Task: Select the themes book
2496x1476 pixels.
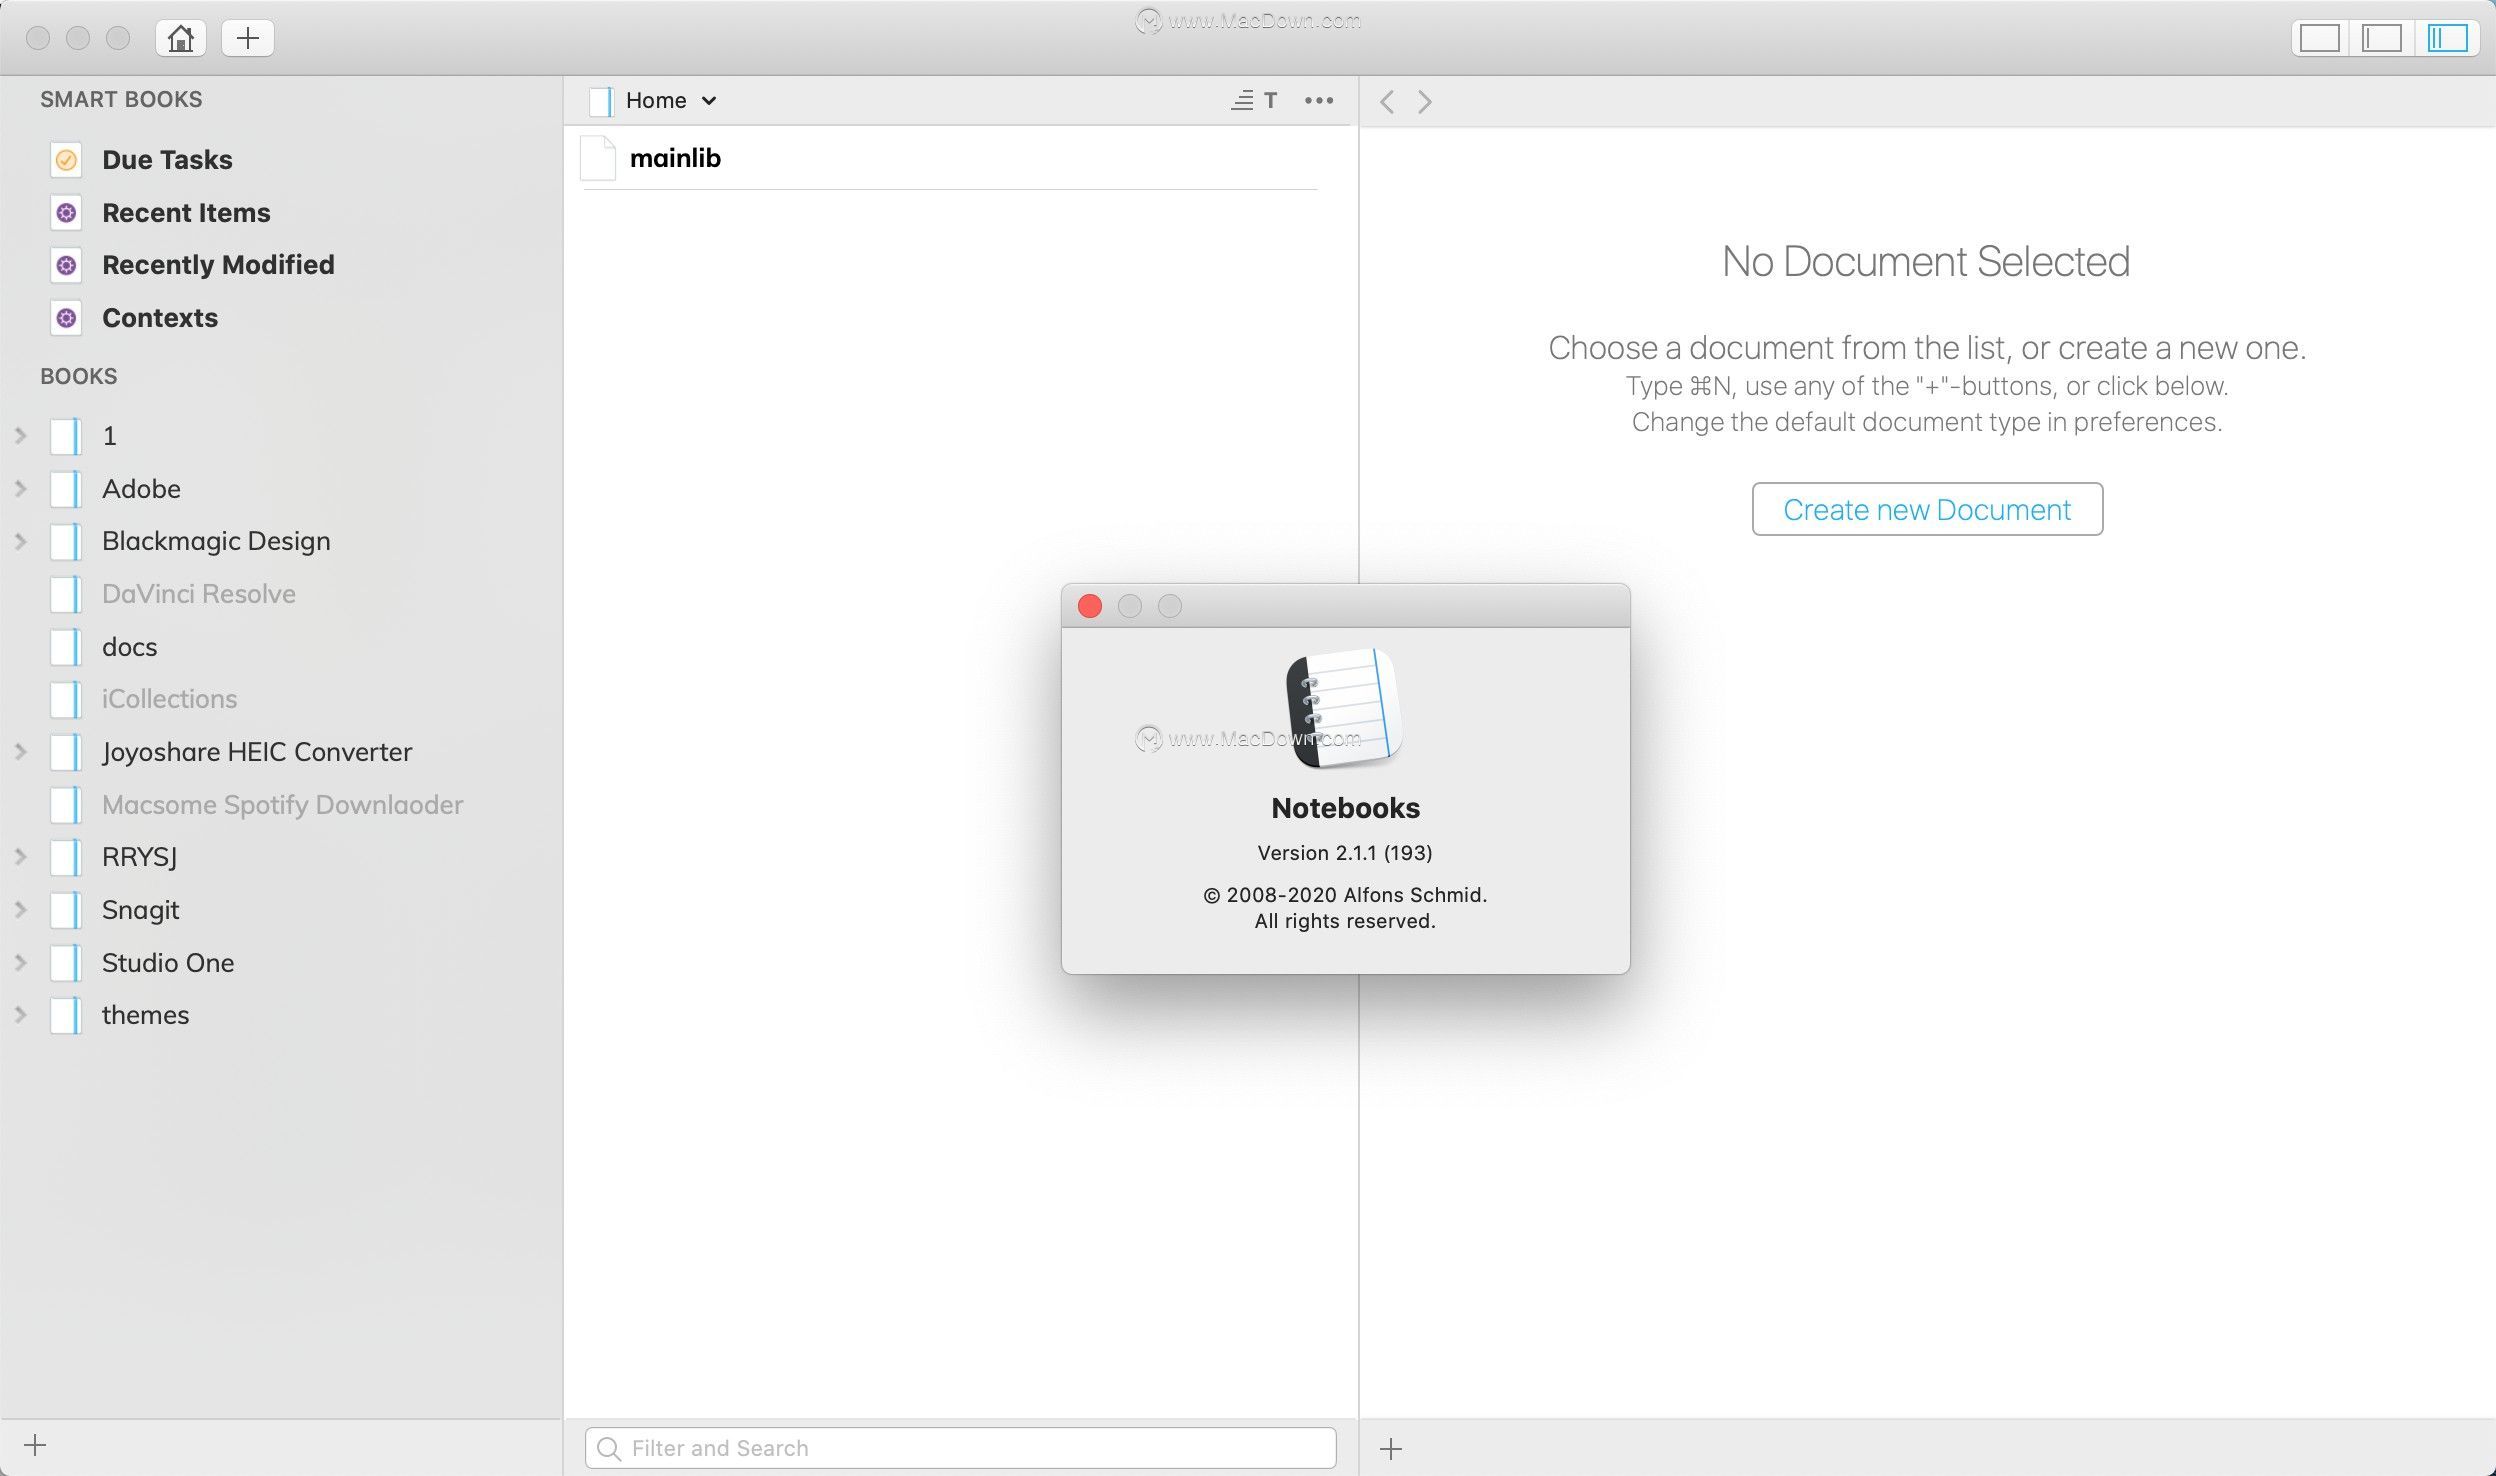Action: point(146,1015)
